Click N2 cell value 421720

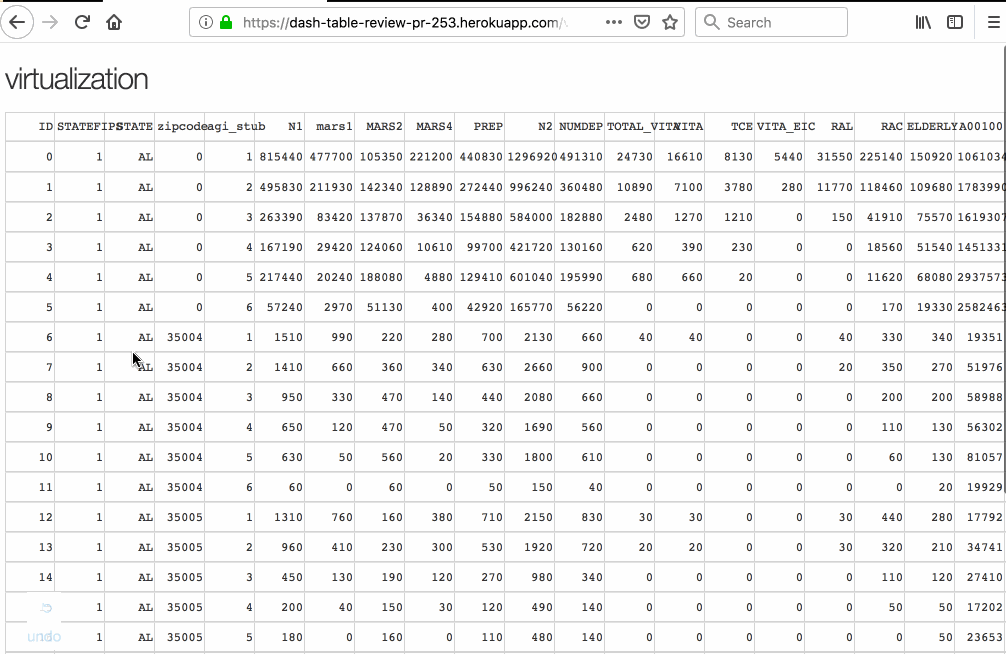[x=531, y=247]
